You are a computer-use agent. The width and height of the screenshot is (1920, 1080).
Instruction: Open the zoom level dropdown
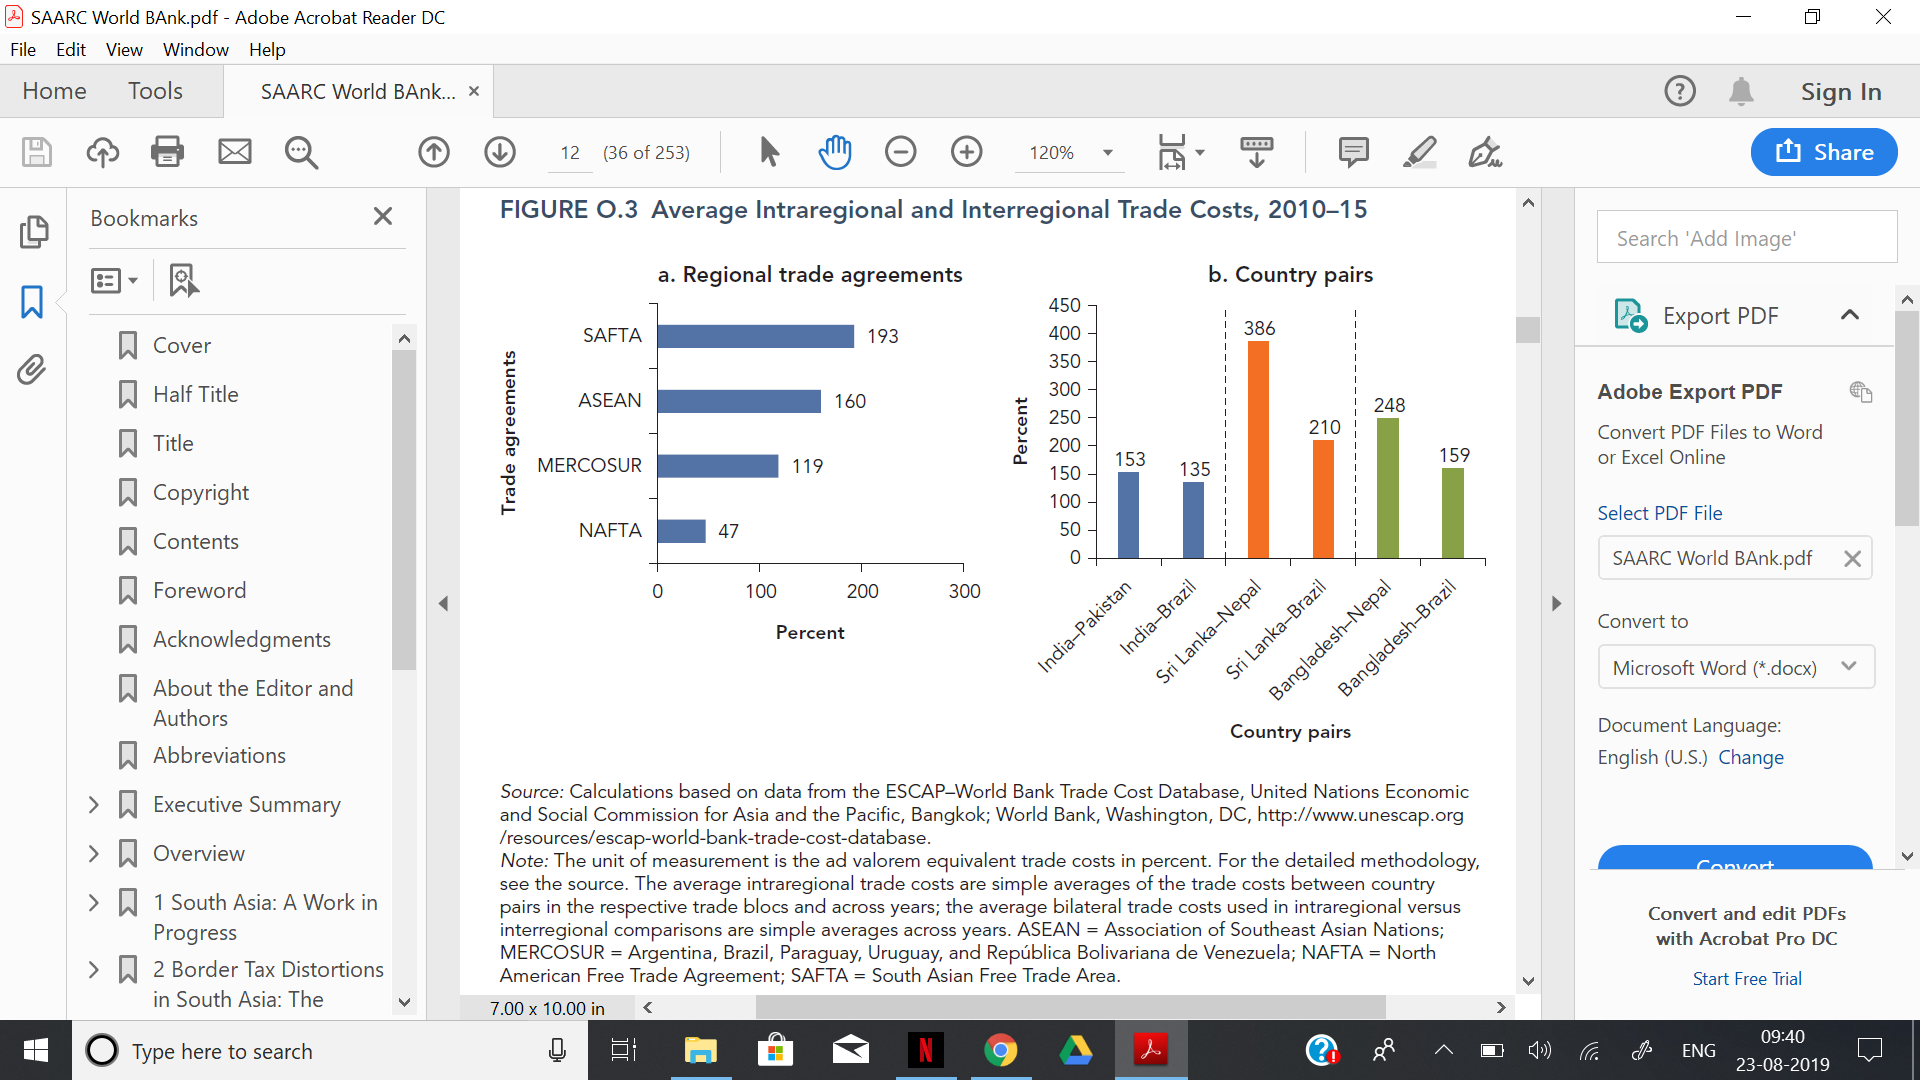1107,152
